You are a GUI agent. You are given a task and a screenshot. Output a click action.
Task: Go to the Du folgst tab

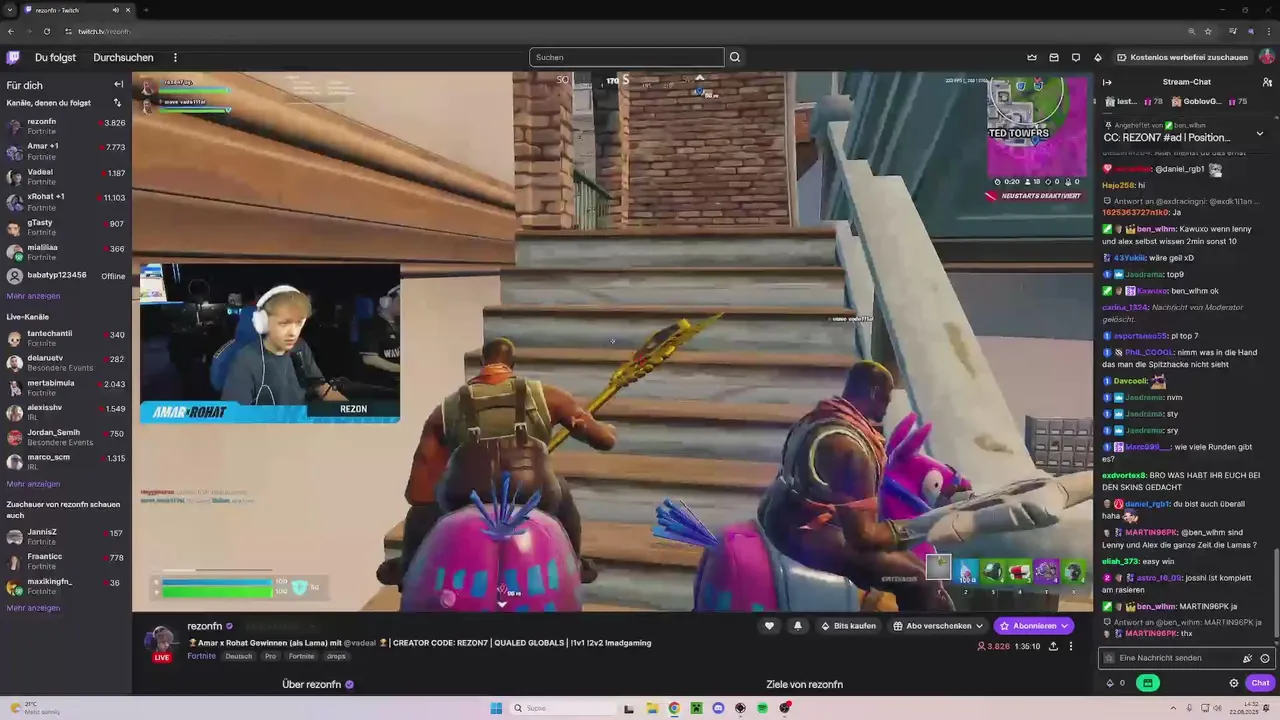tap(55, 57)
